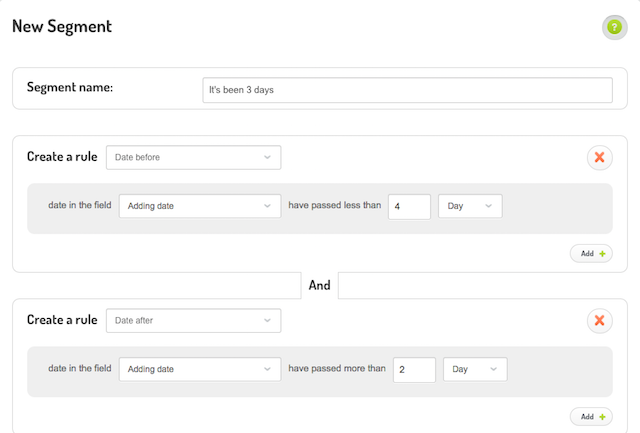Remove the Date before rule with red X

click(600, 158)
